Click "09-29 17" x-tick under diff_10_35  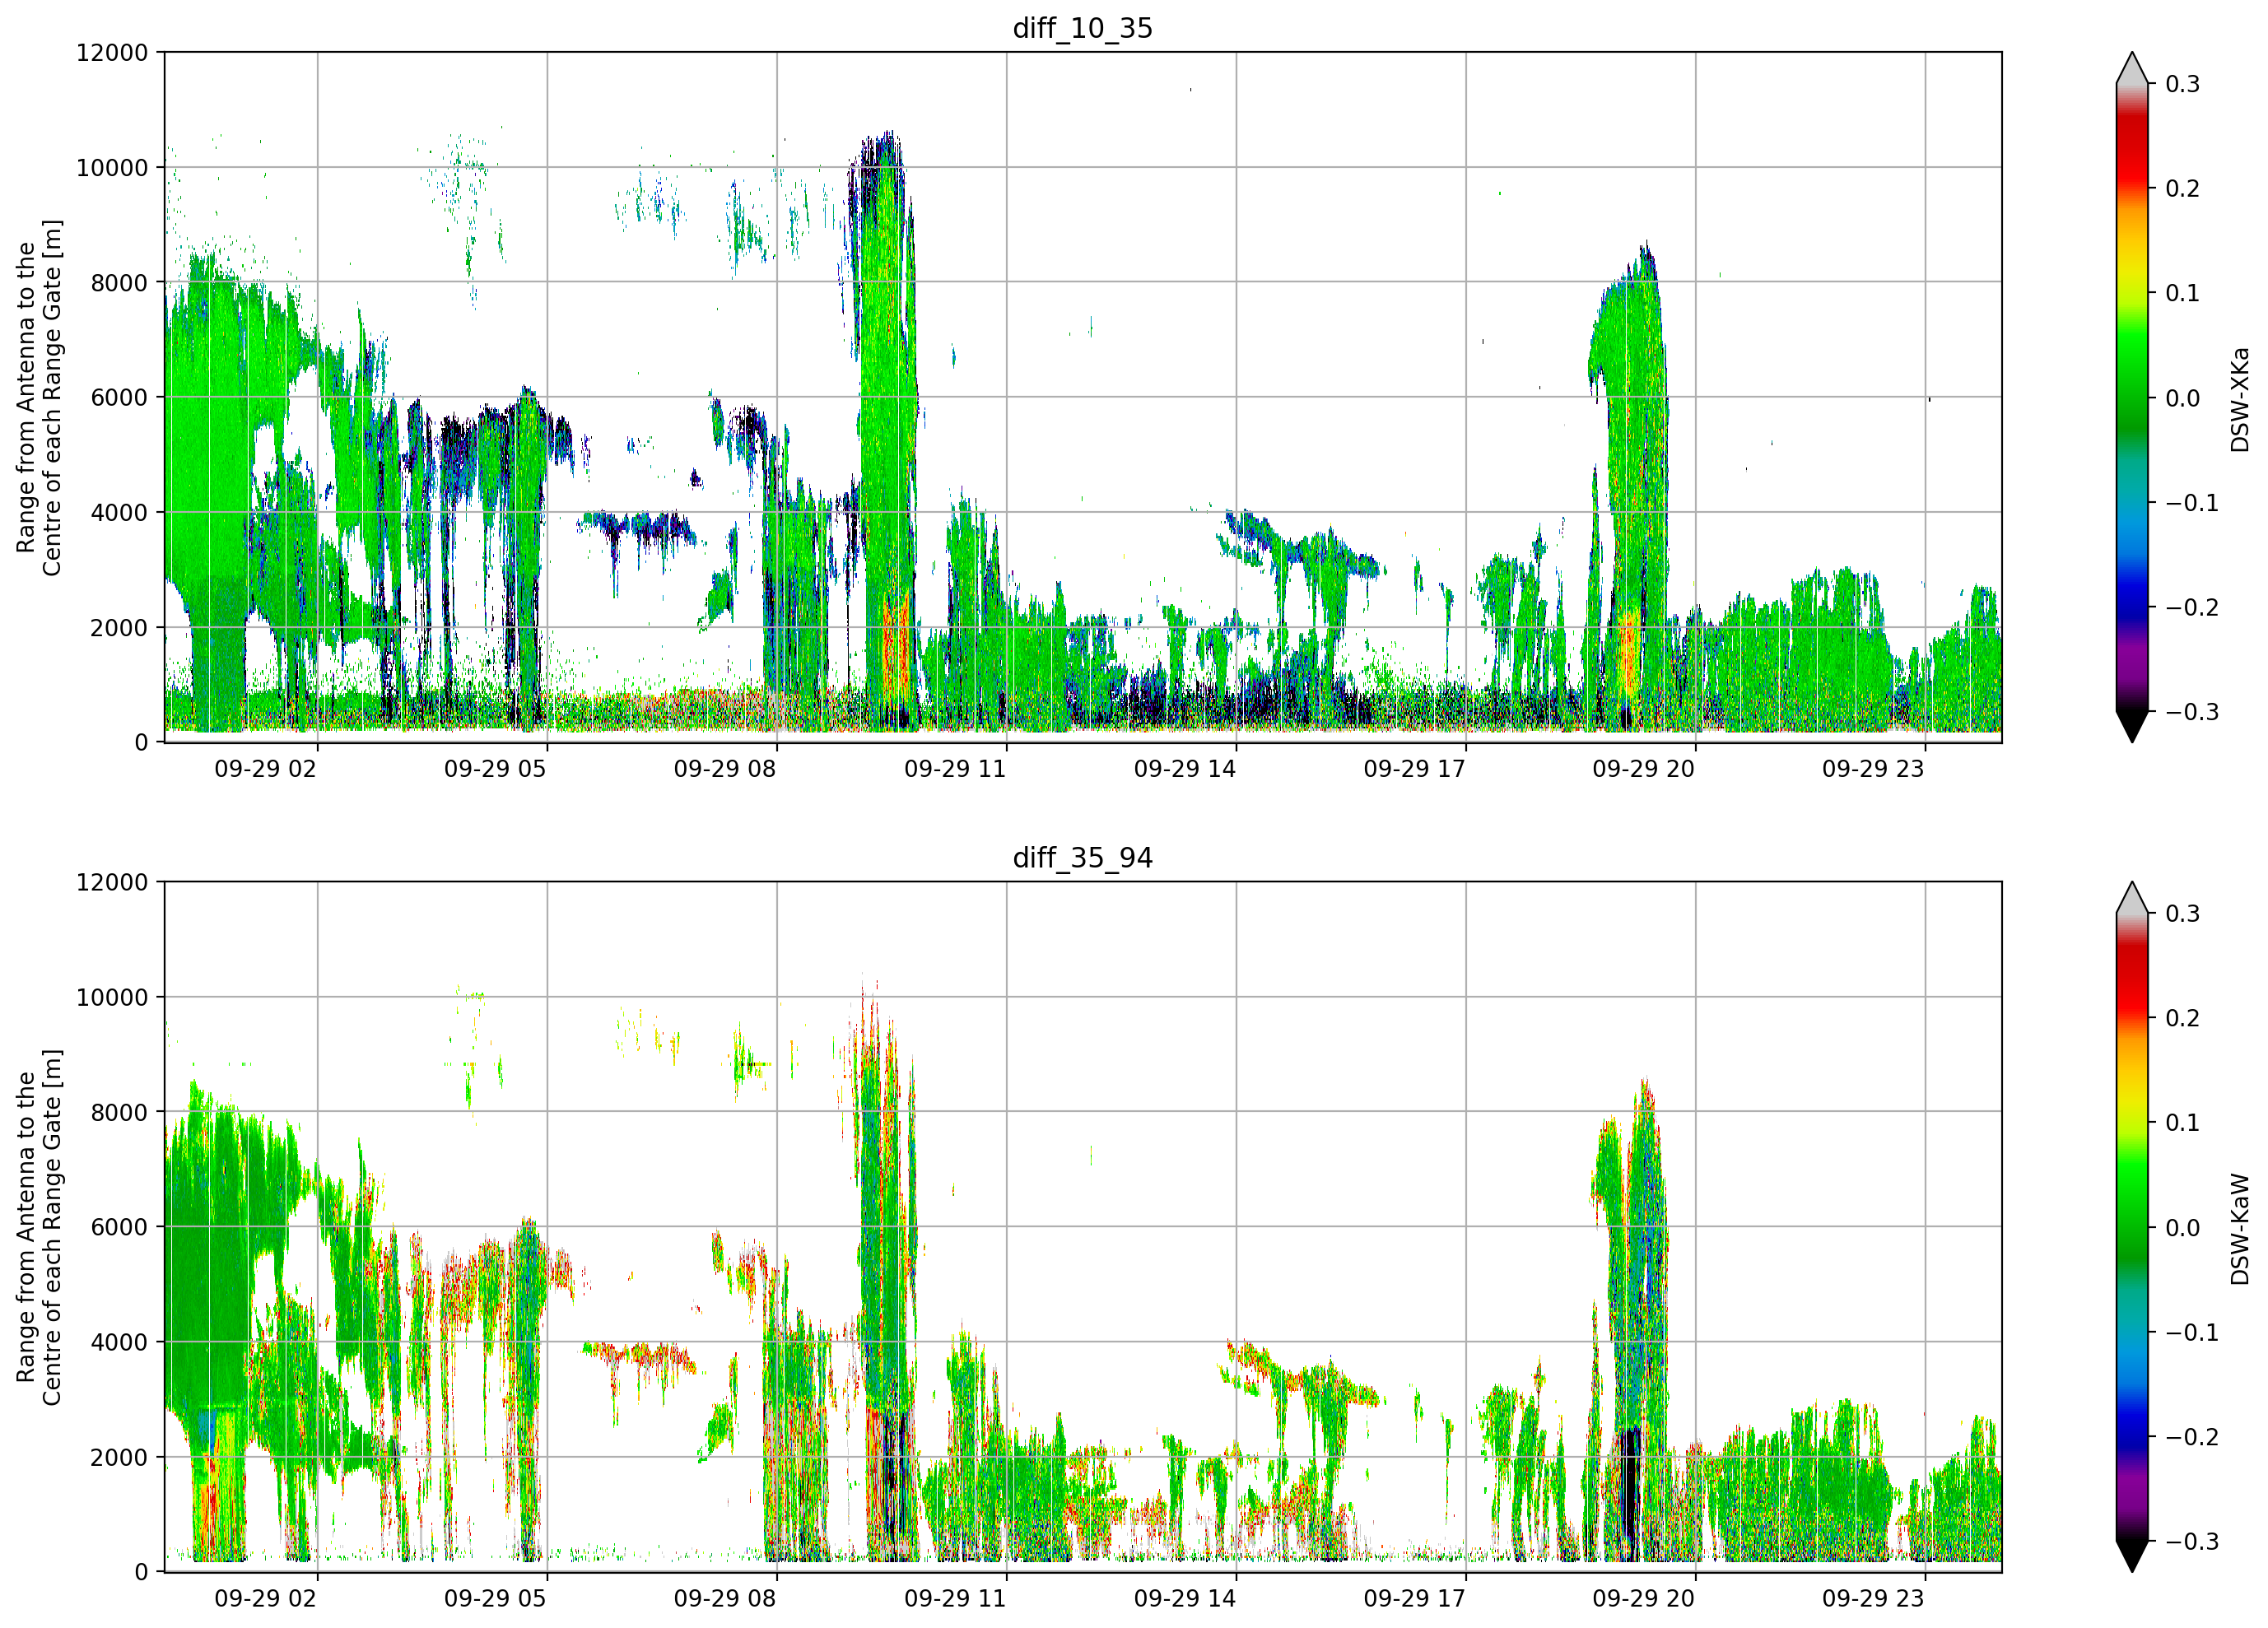click(1415, 769)
